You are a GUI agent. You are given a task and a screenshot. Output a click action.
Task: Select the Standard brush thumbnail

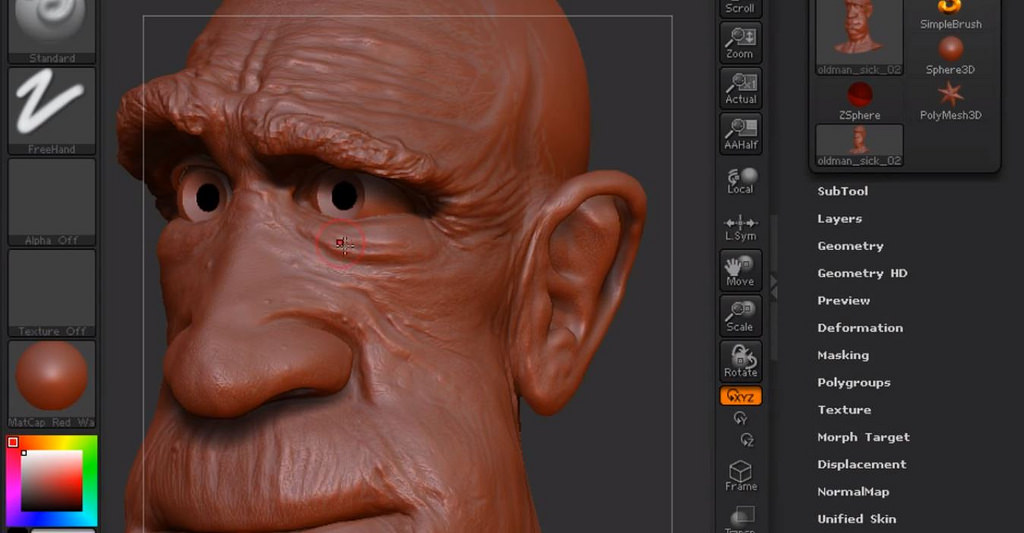pyautogui.click(x=52, y=30)
